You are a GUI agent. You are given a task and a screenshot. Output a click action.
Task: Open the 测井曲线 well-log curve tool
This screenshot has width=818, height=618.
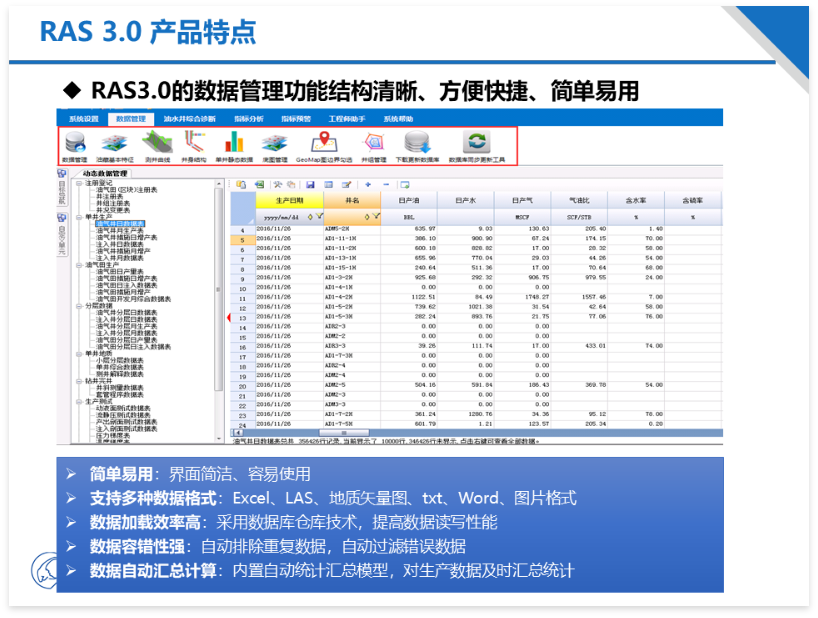pyautogui.click(x=157, y=147)
